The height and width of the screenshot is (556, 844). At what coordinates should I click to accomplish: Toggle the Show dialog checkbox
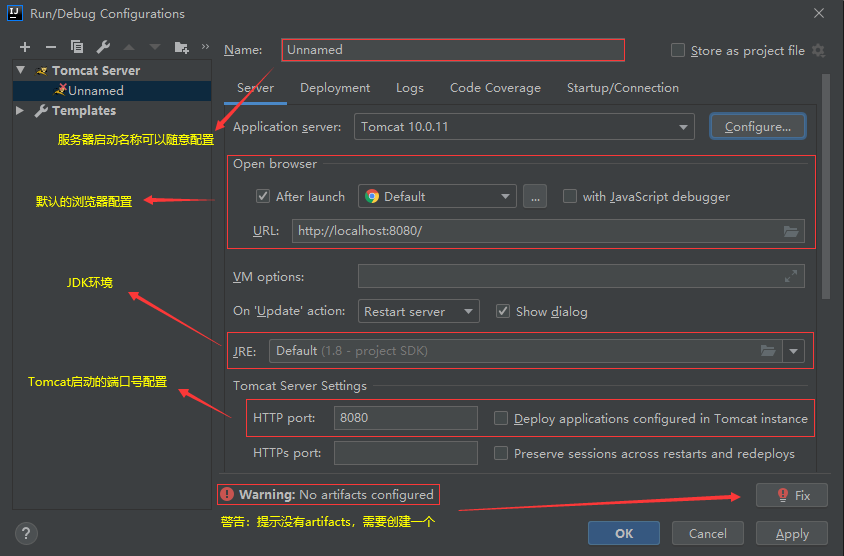click(x=503, y=311)
